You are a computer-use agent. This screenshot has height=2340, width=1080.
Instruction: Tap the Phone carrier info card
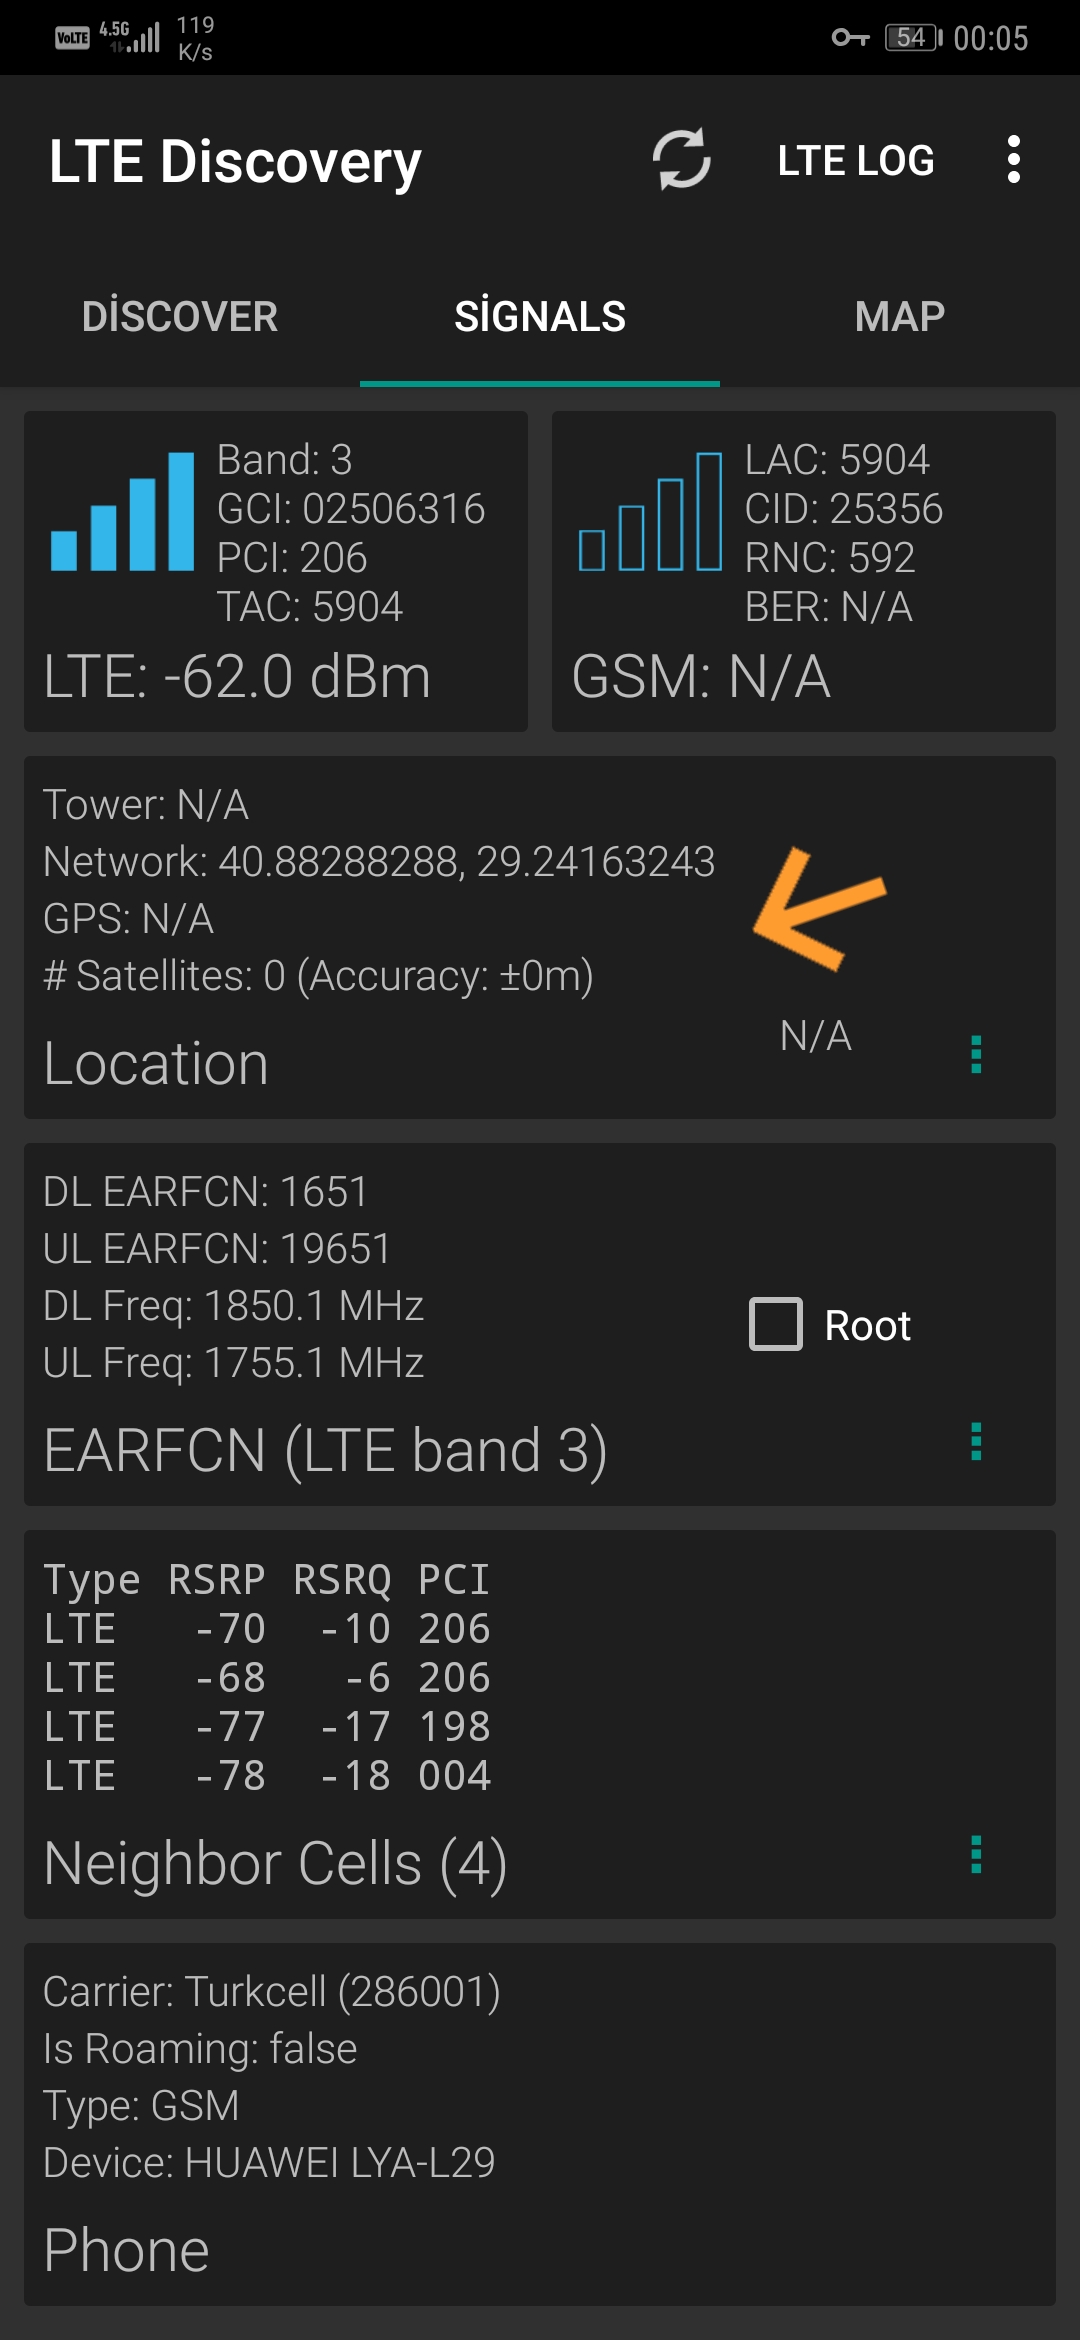point(540,2124)
